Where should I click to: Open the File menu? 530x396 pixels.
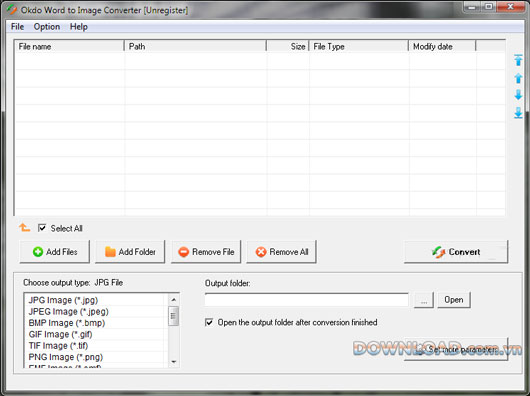point(17,27)
